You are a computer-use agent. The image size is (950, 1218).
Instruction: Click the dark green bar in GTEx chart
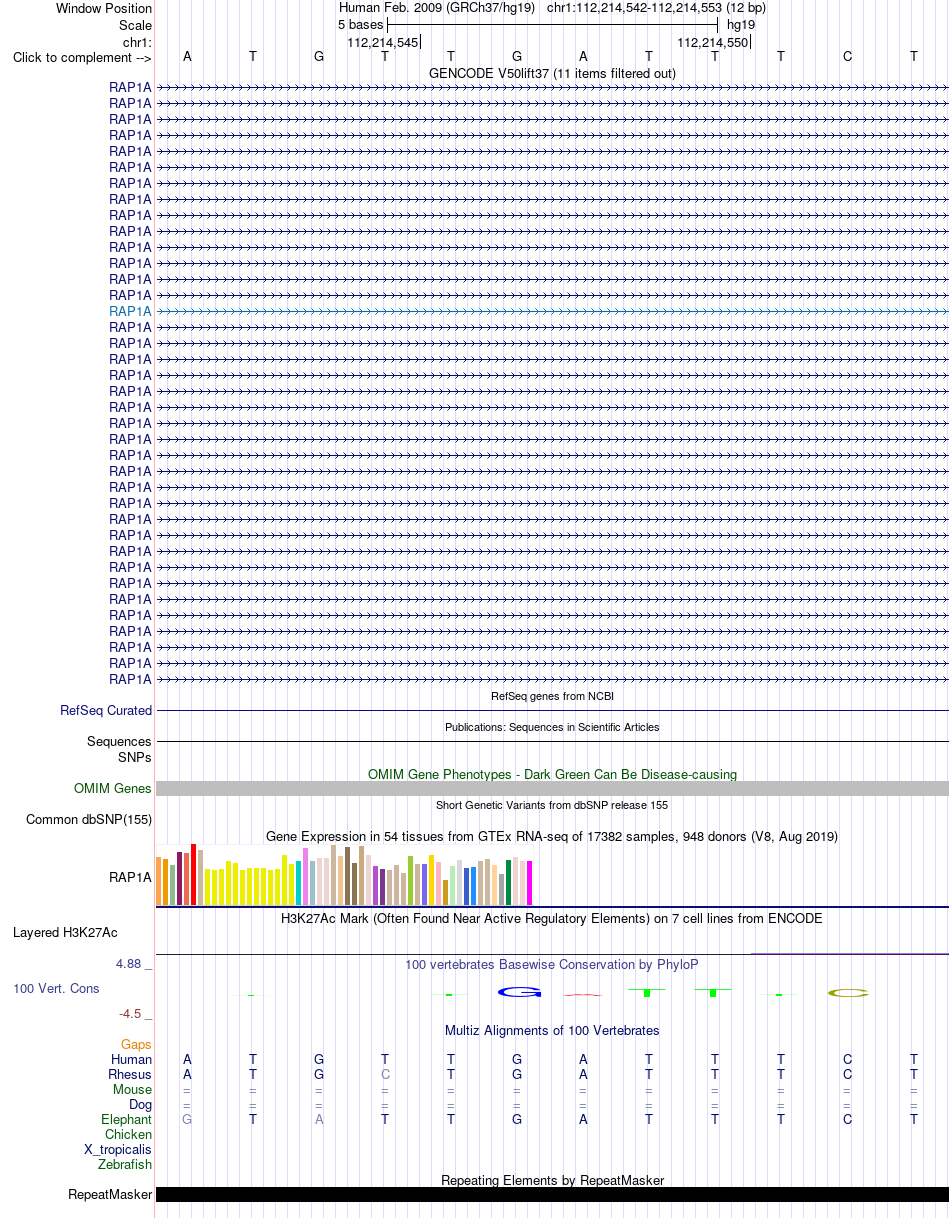point(508,883)
